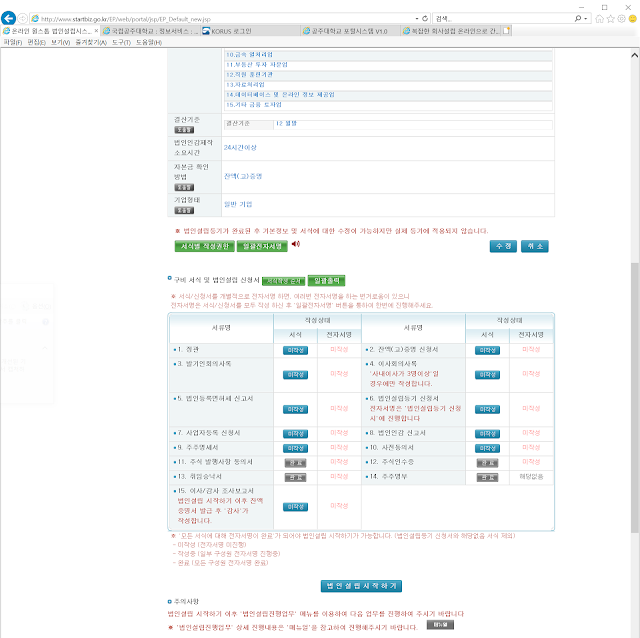
Task: Refresh the page with the reload icon
Action: click(x=425, y=18)
